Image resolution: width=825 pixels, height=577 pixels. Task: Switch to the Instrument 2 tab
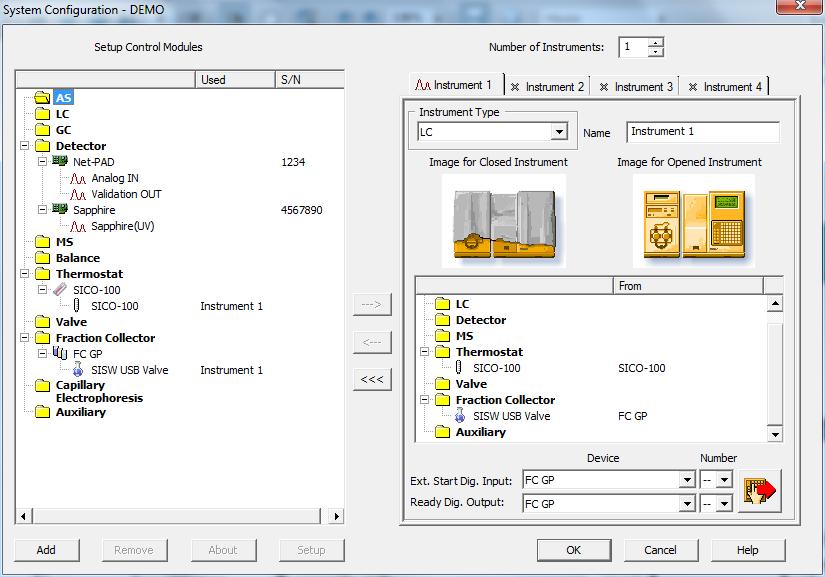[547, 87]
